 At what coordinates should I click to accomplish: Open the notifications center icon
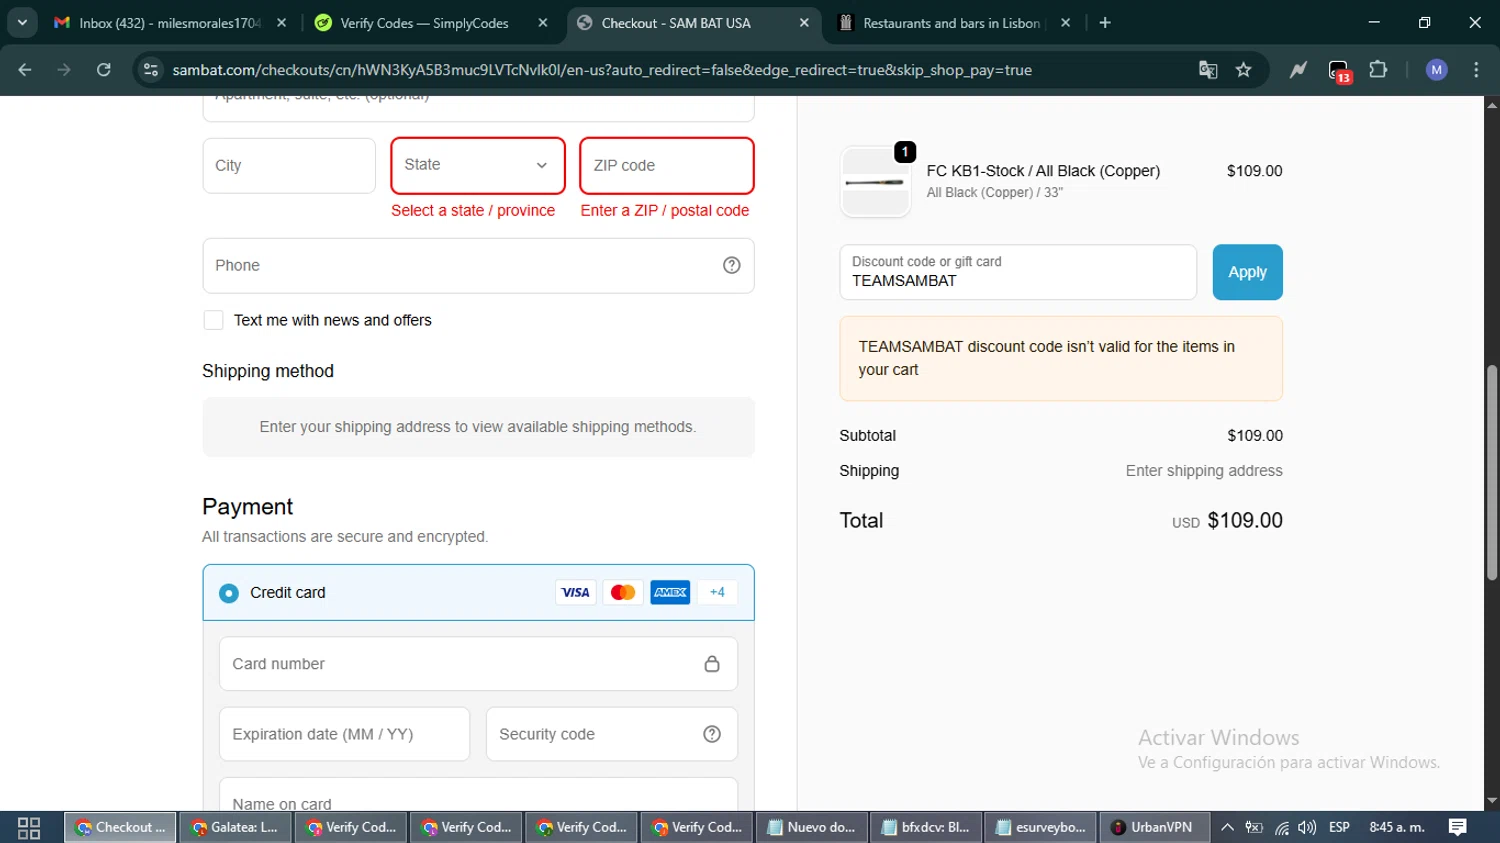click(1458, 827)
